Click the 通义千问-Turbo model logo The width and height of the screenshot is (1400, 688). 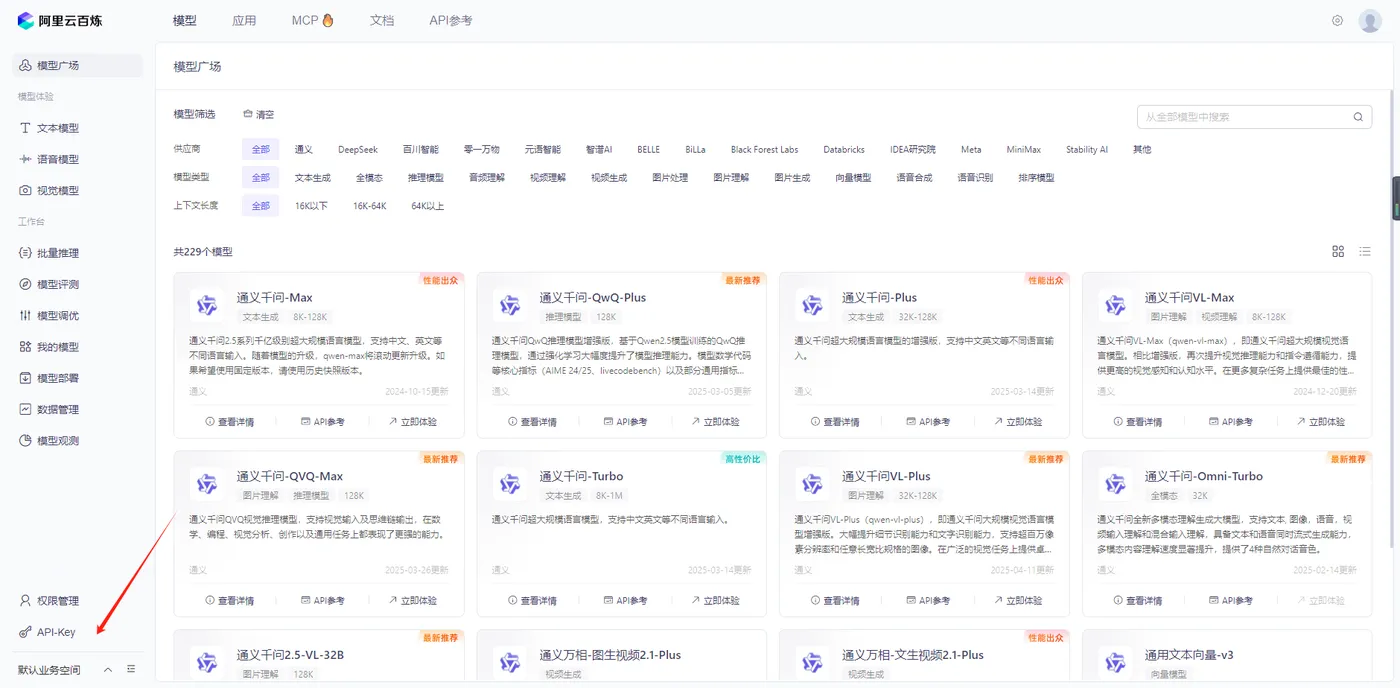510,484
